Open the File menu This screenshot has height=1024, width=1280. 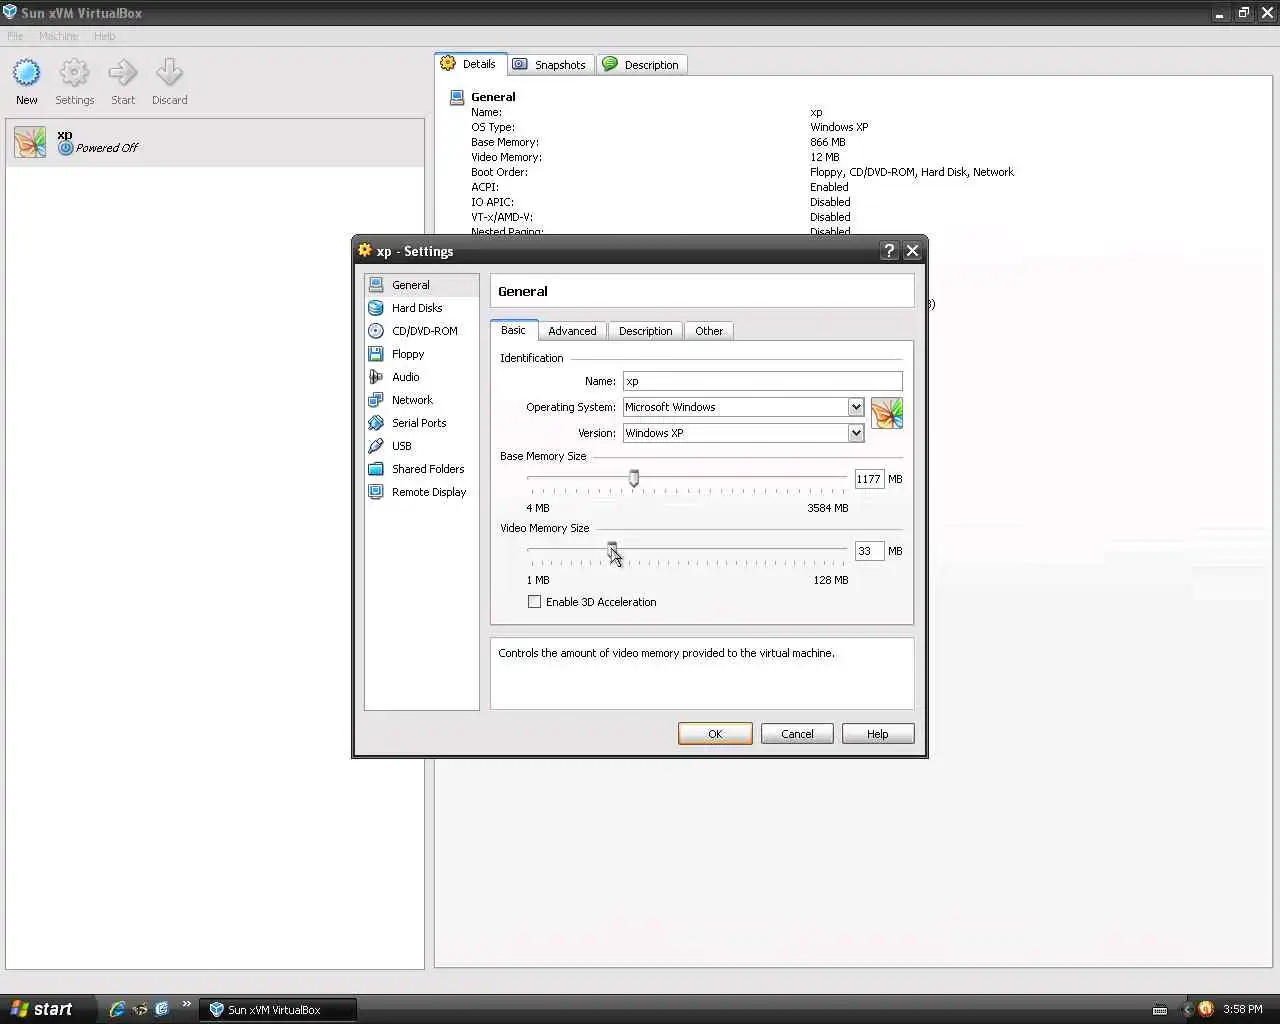(15, 36)
